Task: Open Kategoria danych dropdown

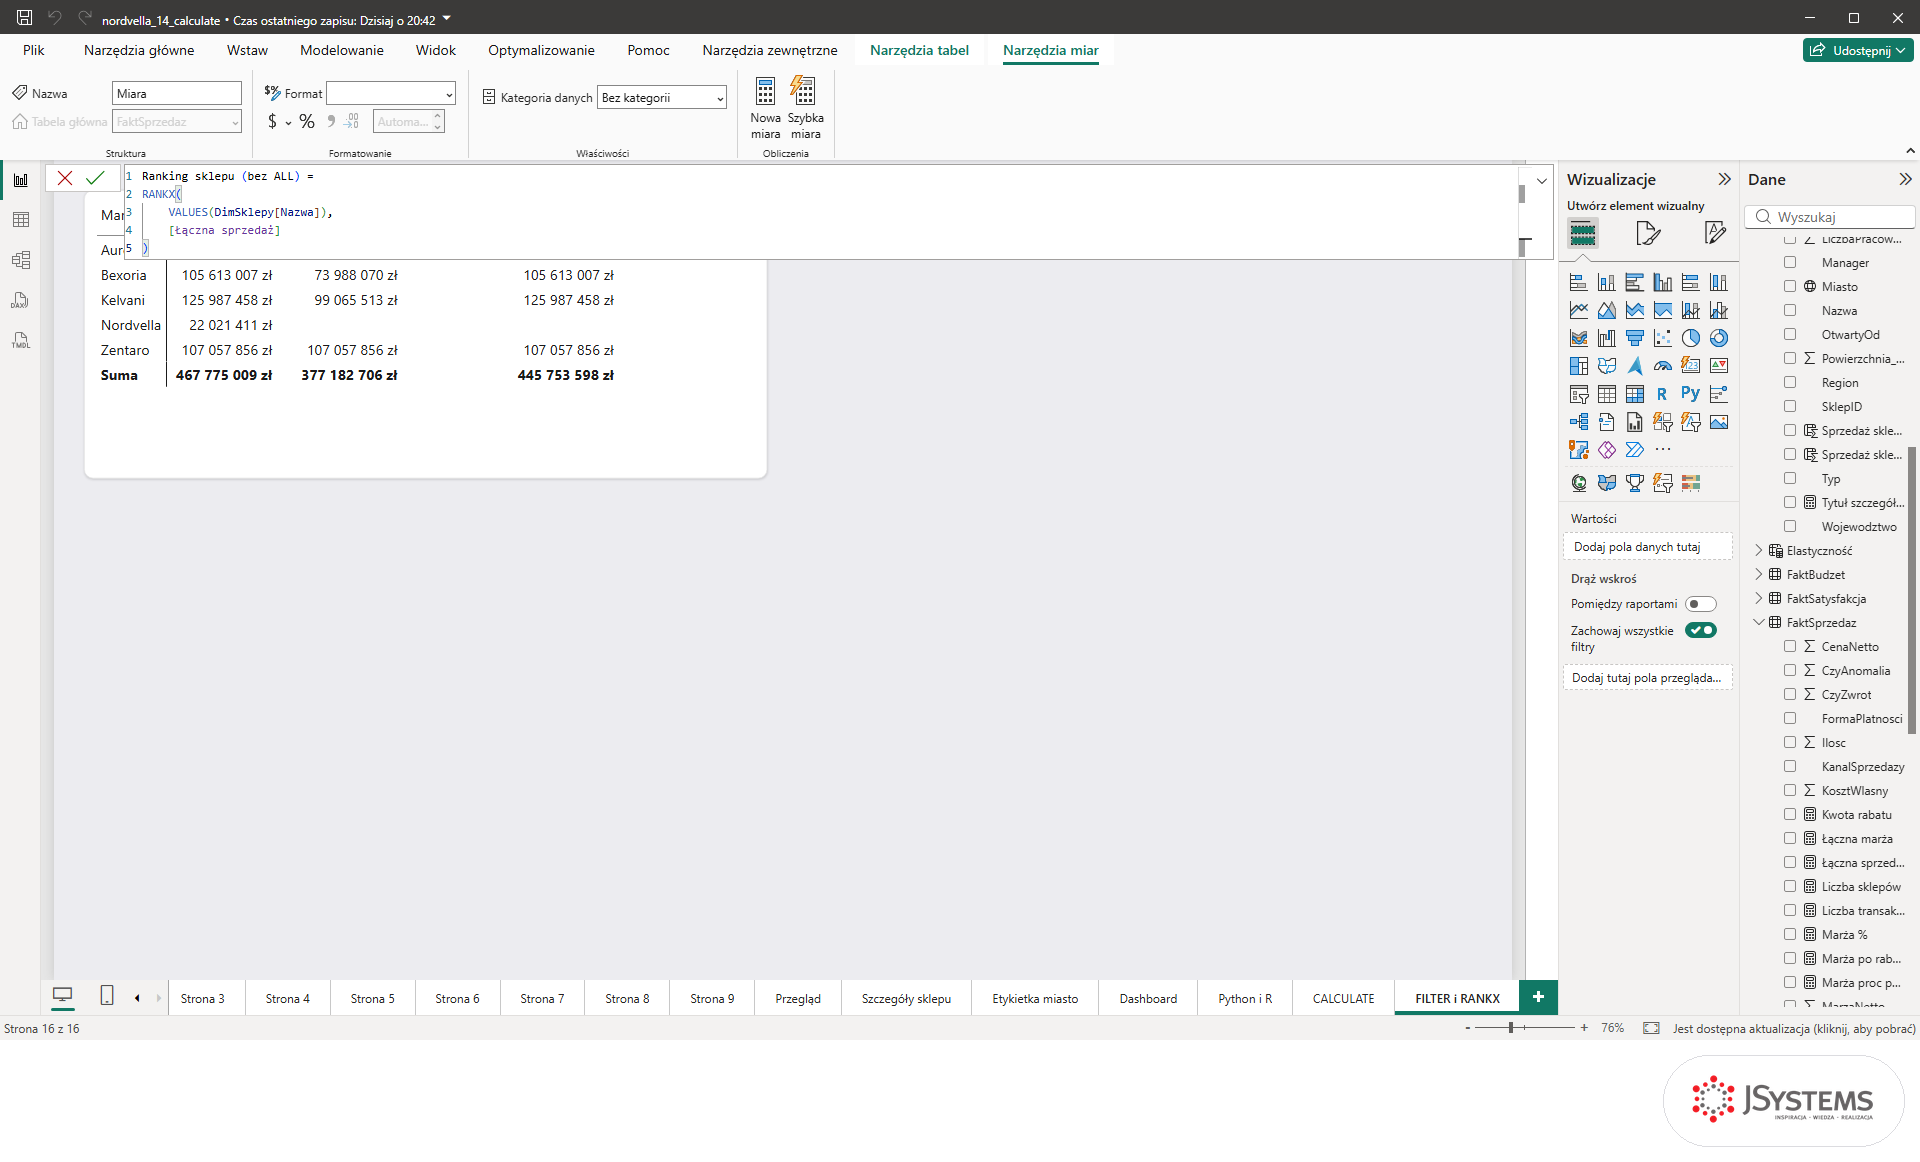Action: pyautogui.click(x=661, y=97)
